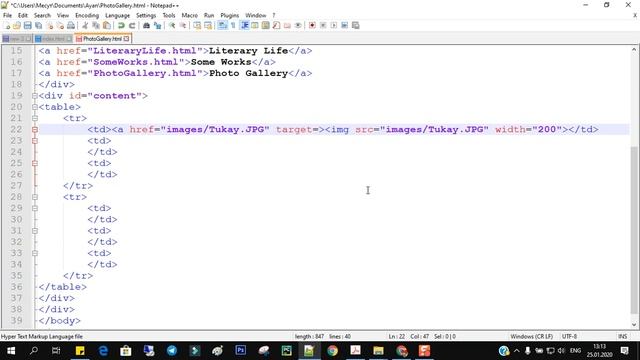
Task: Switch to the index.html tab
Action: pos(53,39)
